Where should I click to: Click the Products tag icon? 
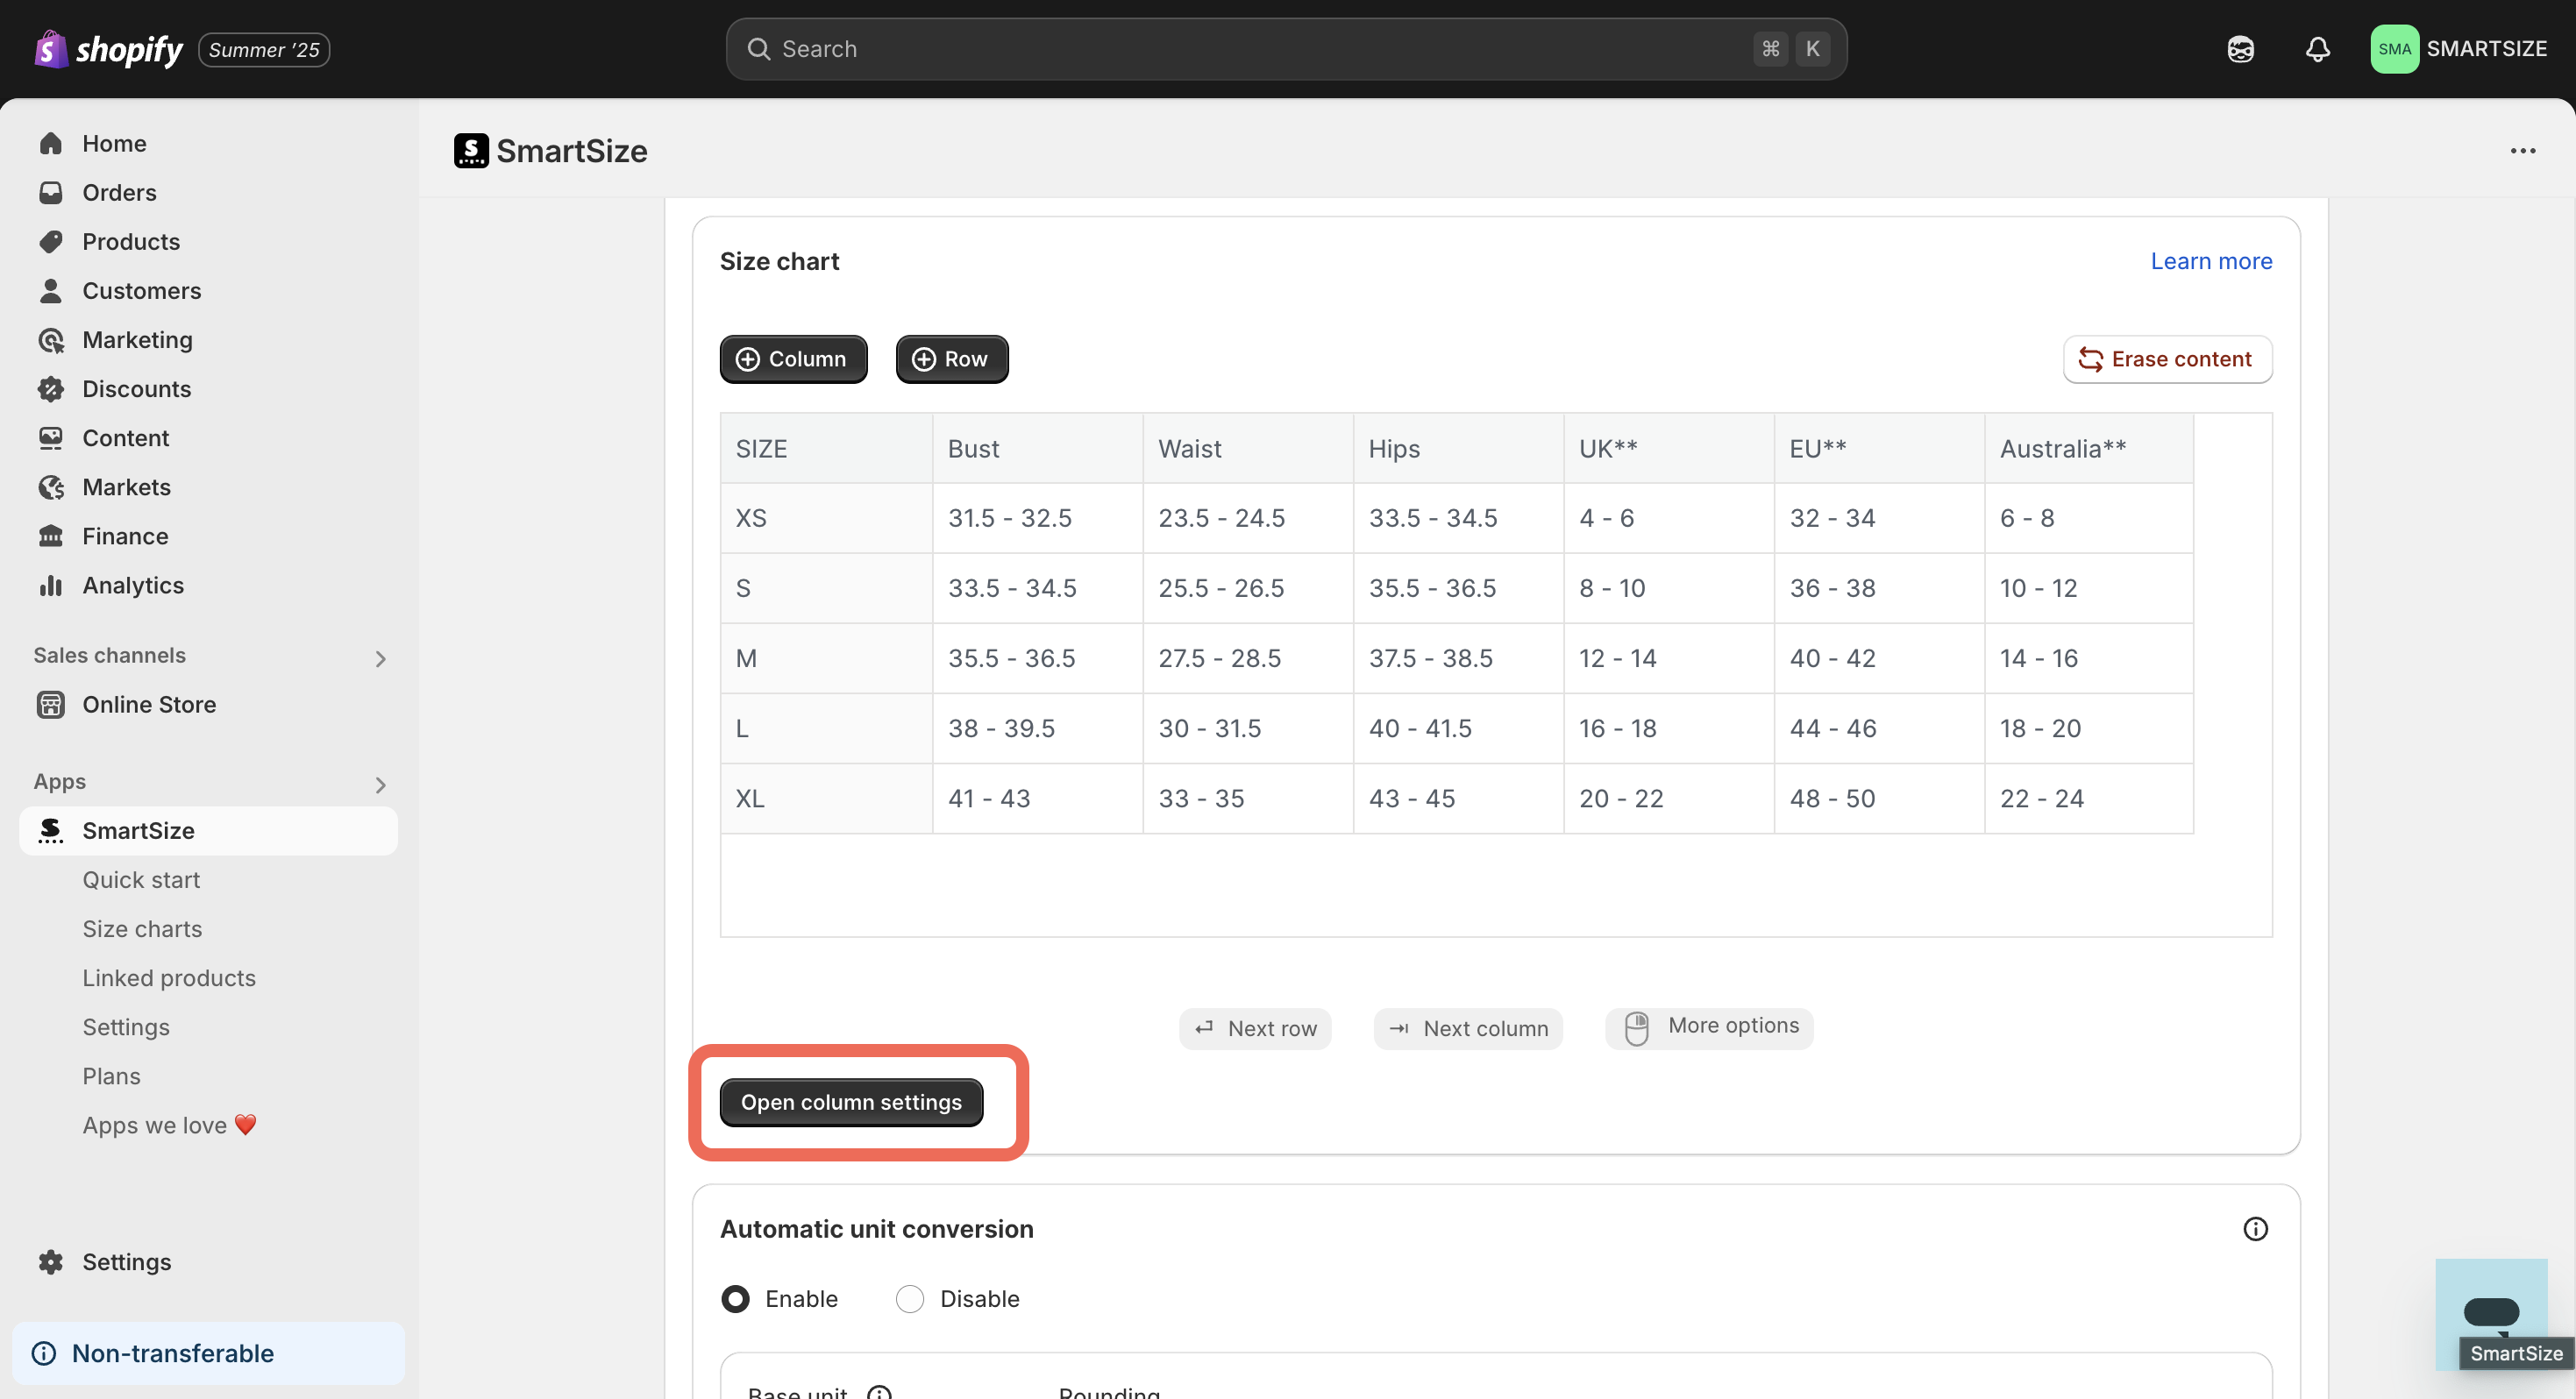click(x=51, y=241)
